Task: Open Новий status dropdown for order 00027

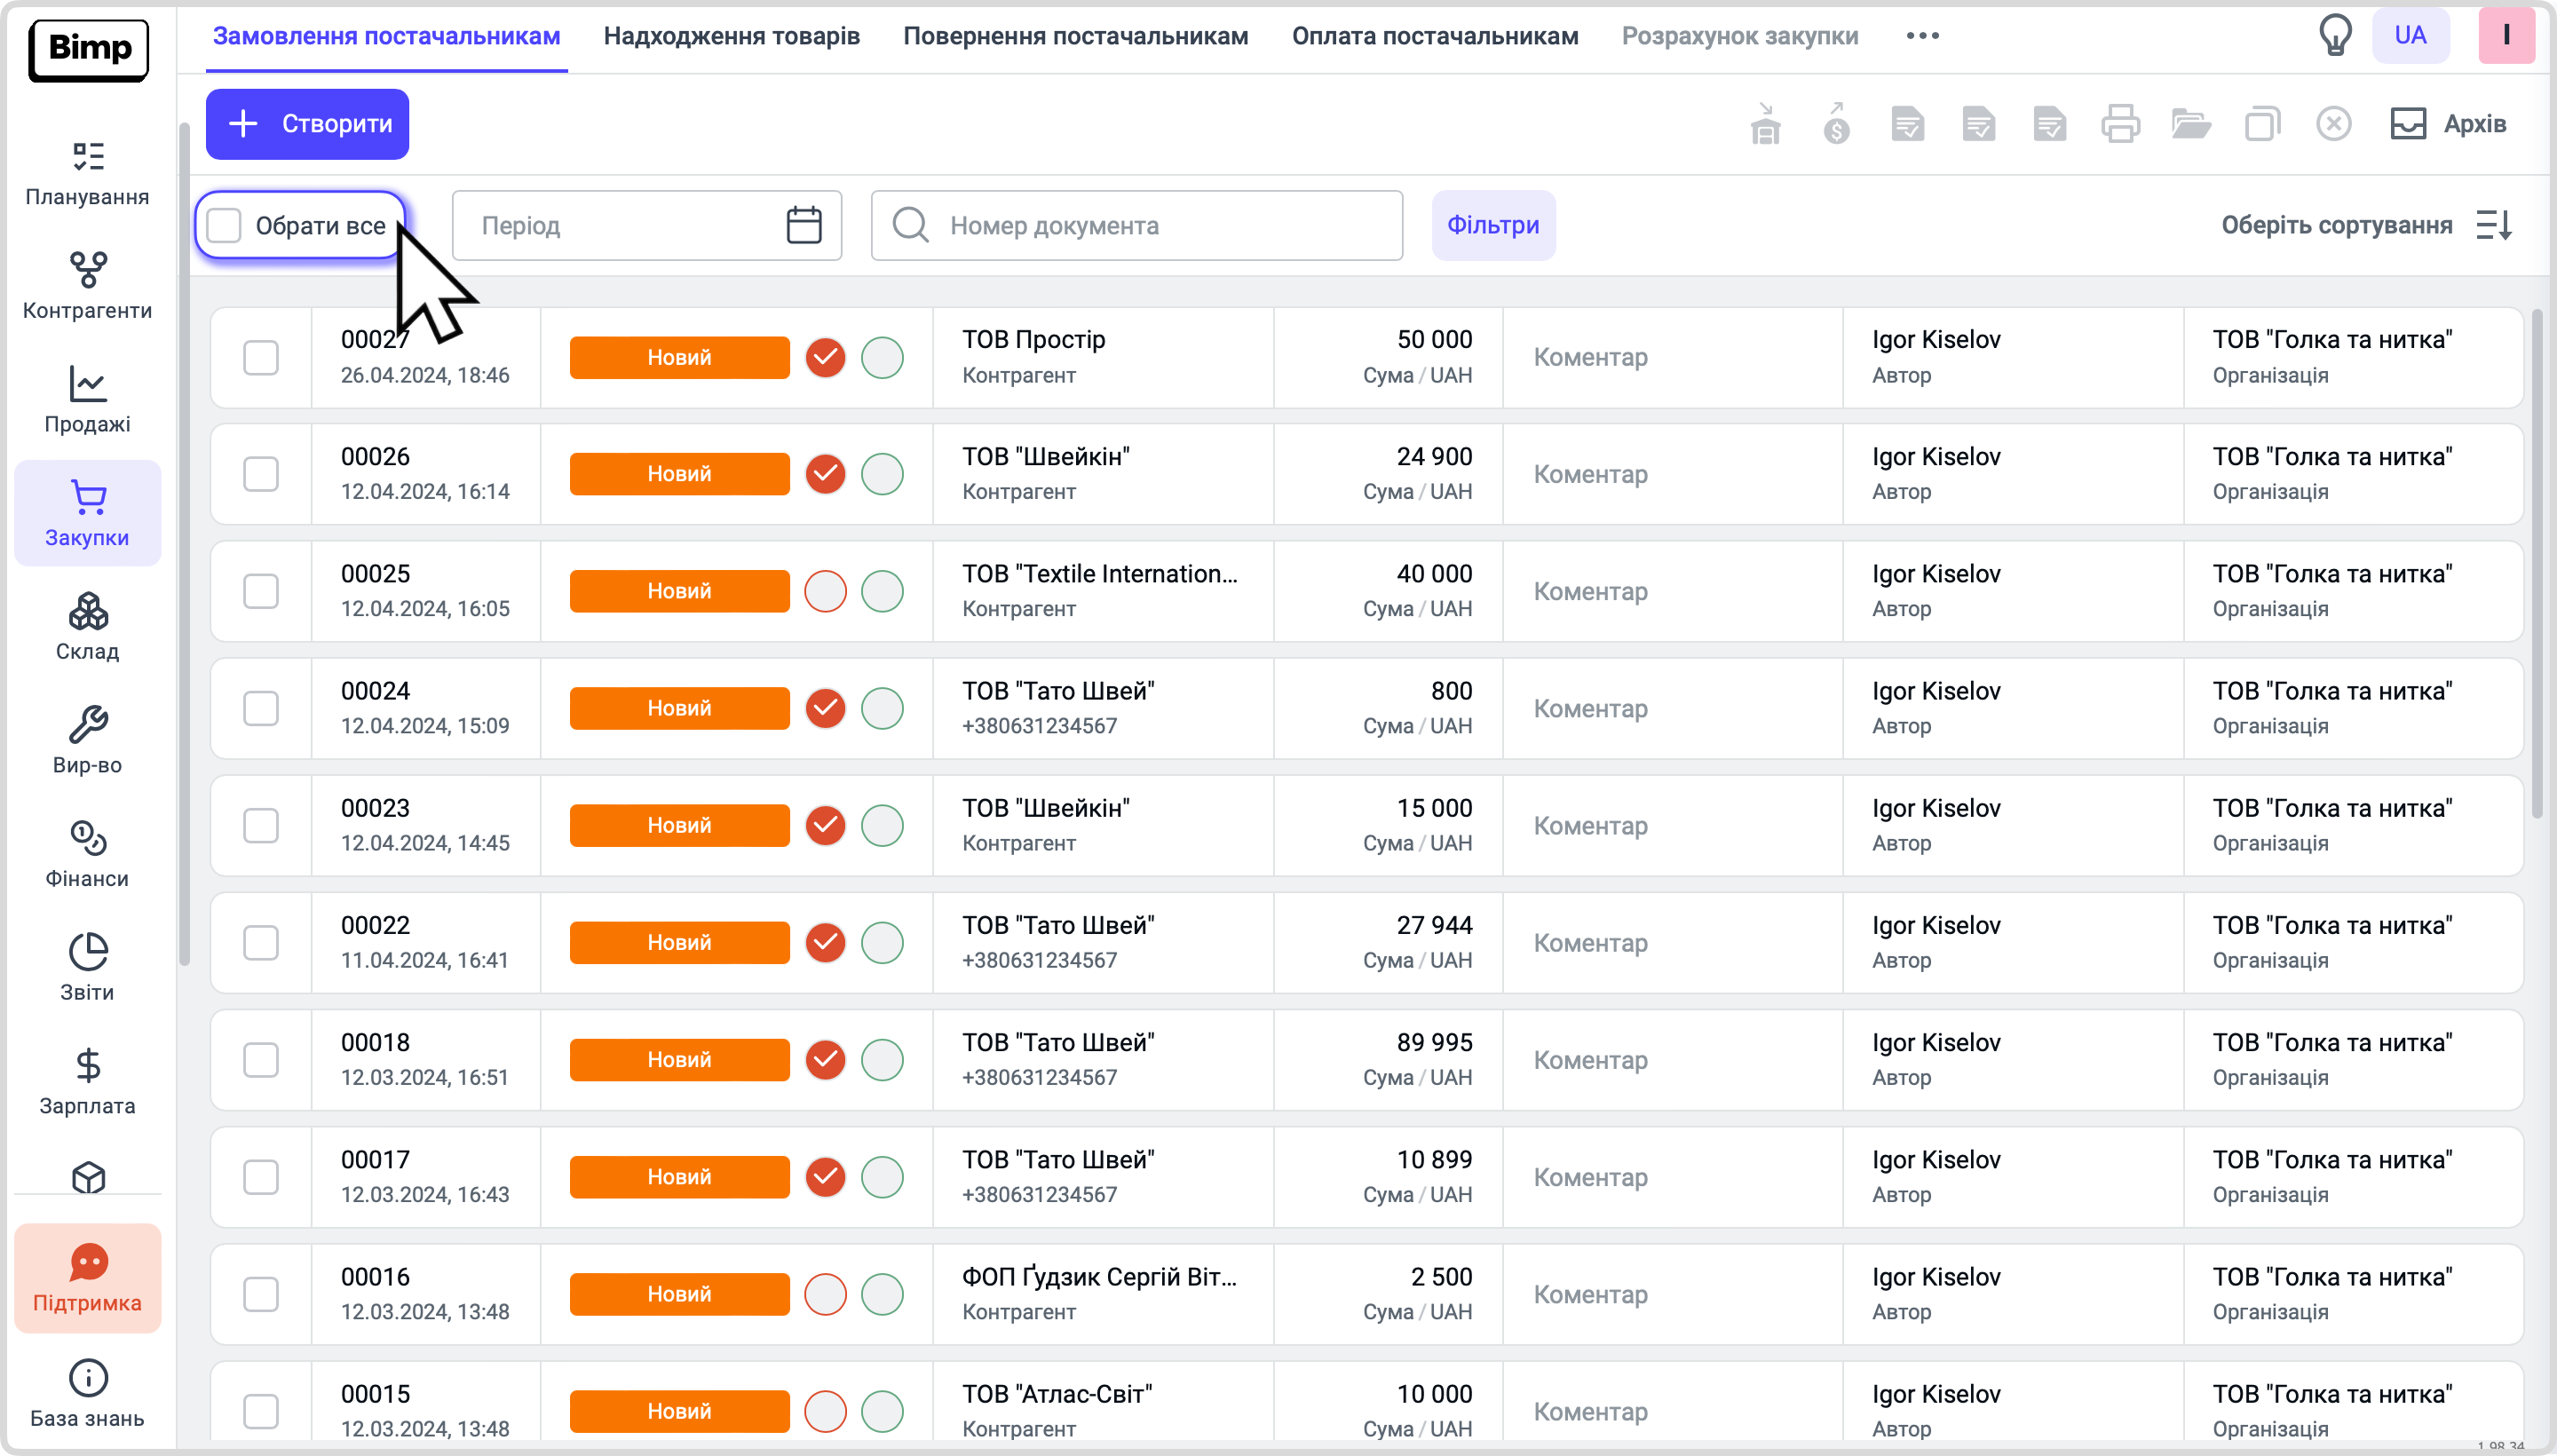Action: tap(679, 357)
